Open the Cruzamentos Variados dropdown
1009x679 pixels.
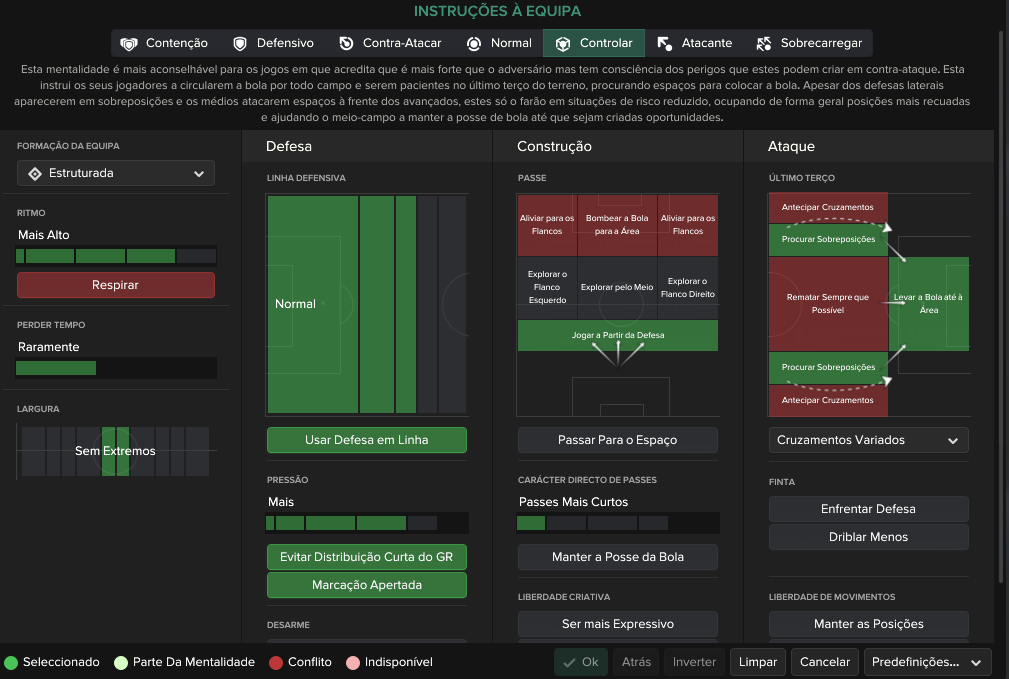(x=869, y=440)
